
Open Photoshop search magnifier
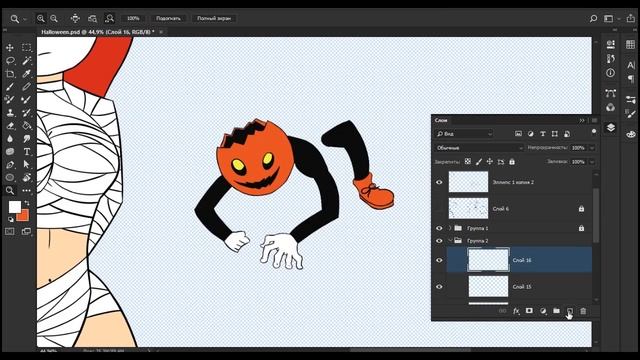(593, 18)
